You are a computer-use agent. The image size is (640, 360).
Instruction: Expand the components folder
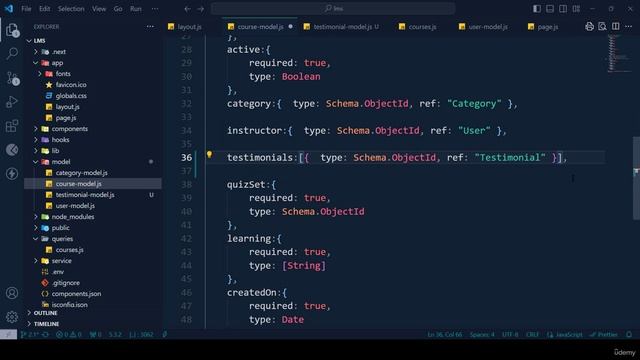[36, 129]
